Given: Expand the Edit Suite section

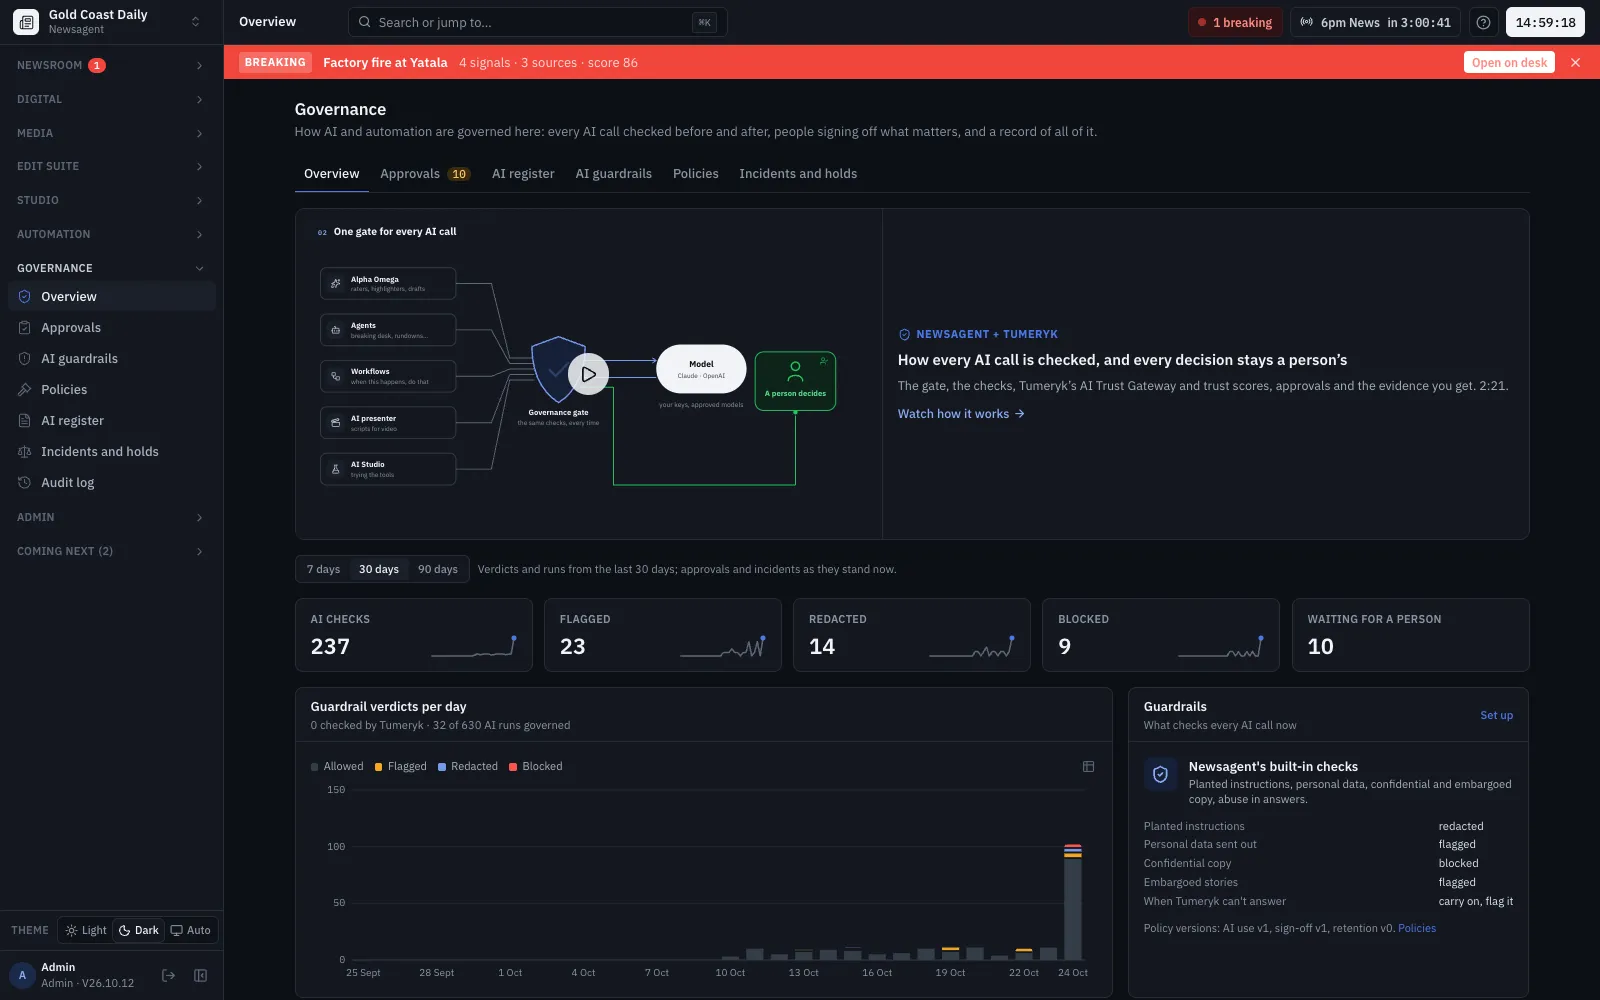Looking at the screenshot, I should tap(111, 166).
